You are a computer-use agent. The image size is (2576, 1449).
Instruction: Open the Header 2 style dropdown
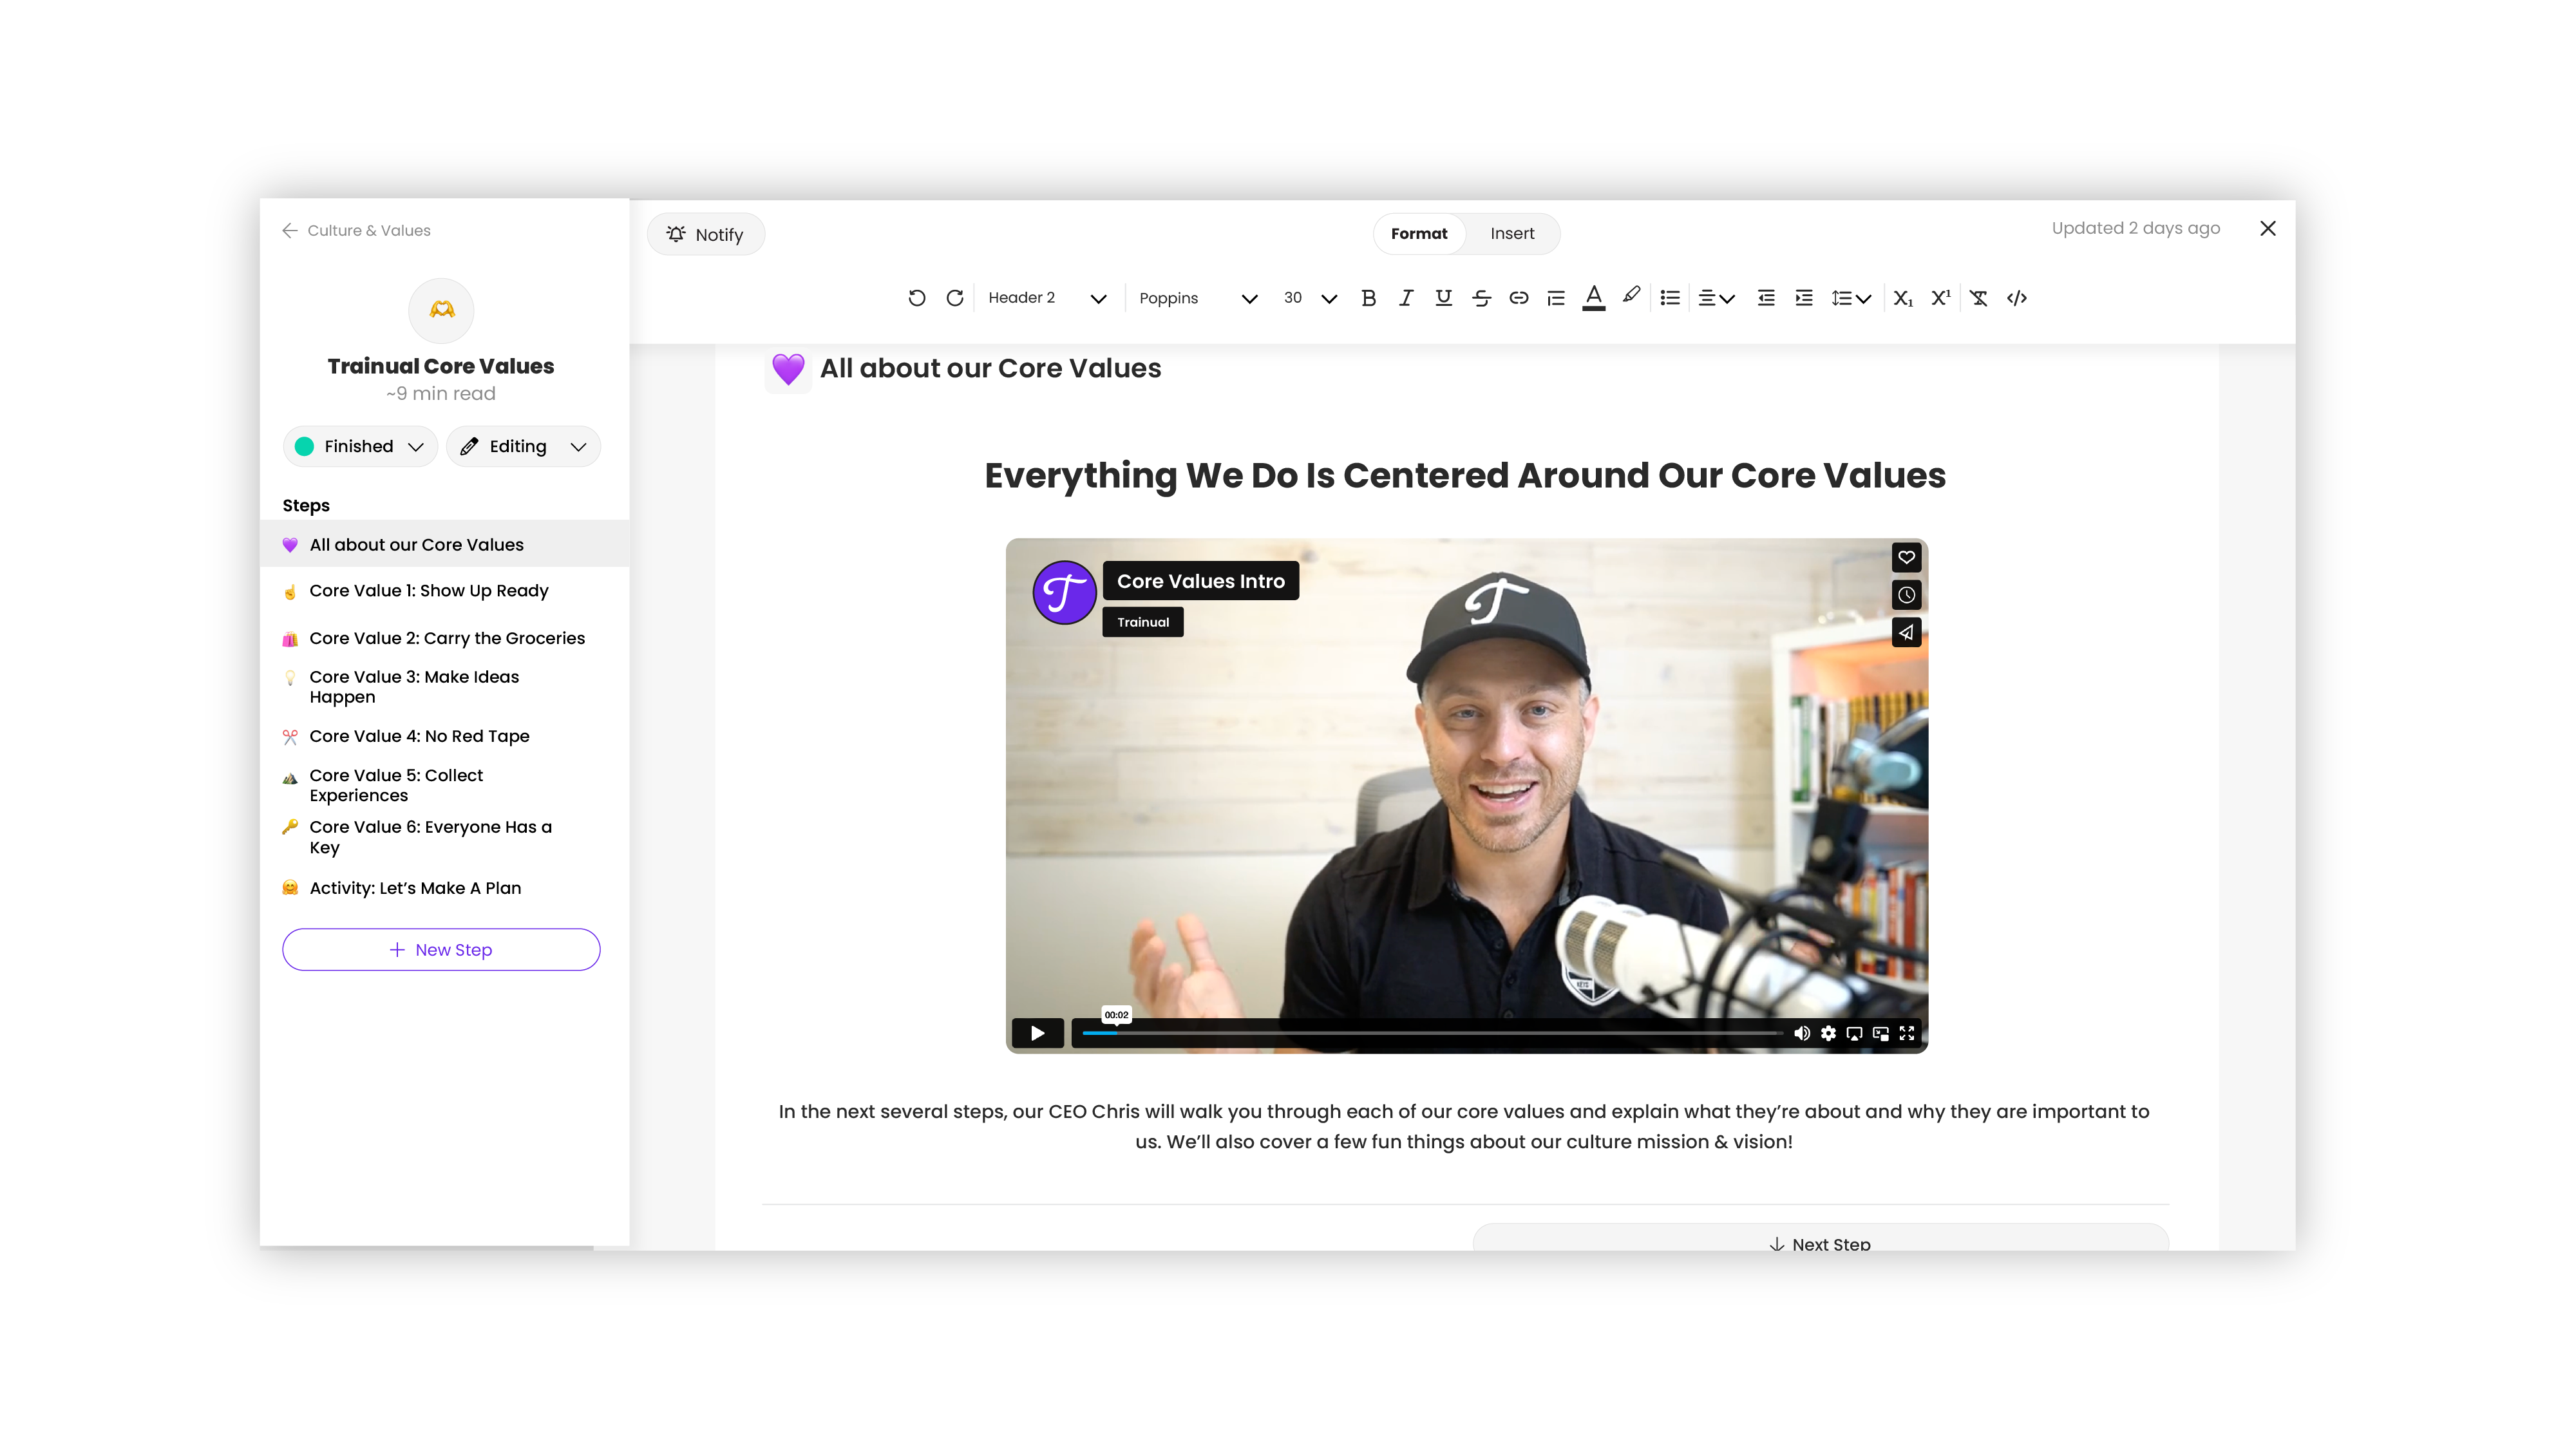1046,298
